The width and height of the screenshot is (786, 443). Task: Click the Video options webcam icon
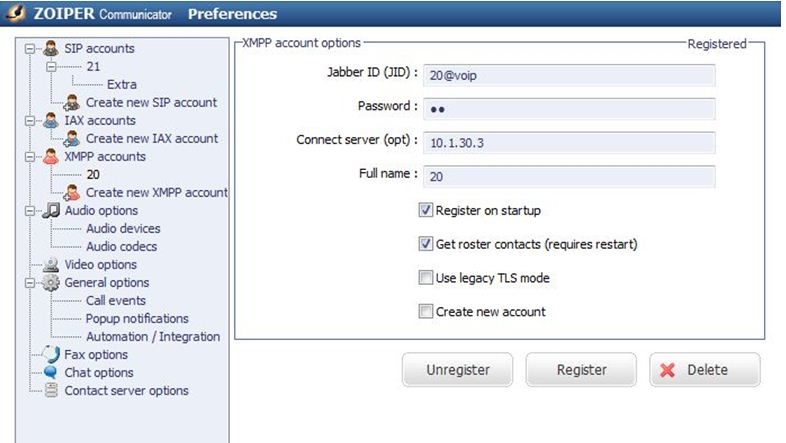click(51, 265)
